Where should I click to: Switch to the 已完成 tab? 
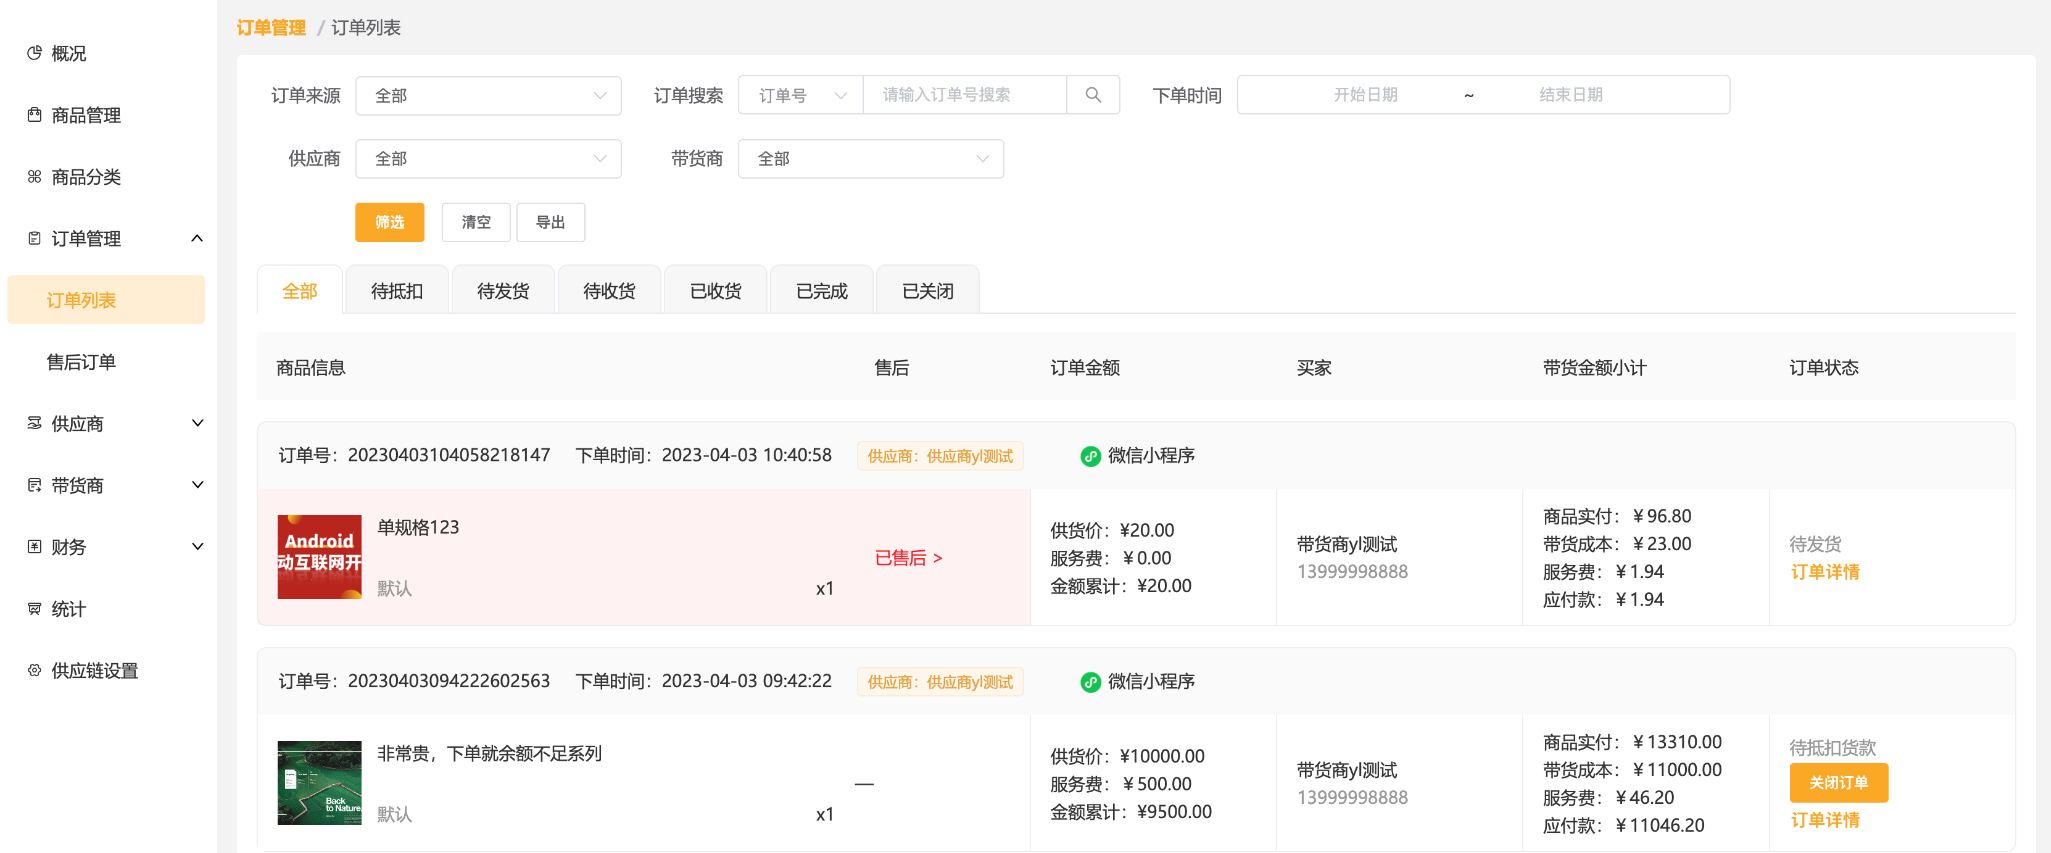(821, 291)
